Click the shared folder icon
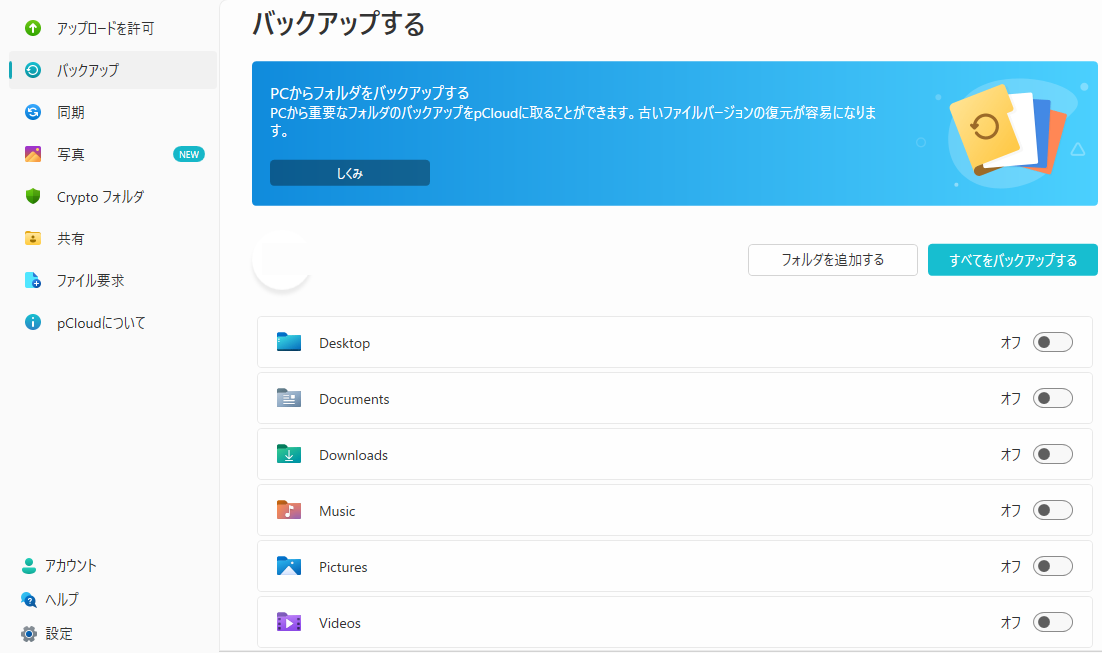The width and height of the screenshot is (1102, 653). coord(33,238)
